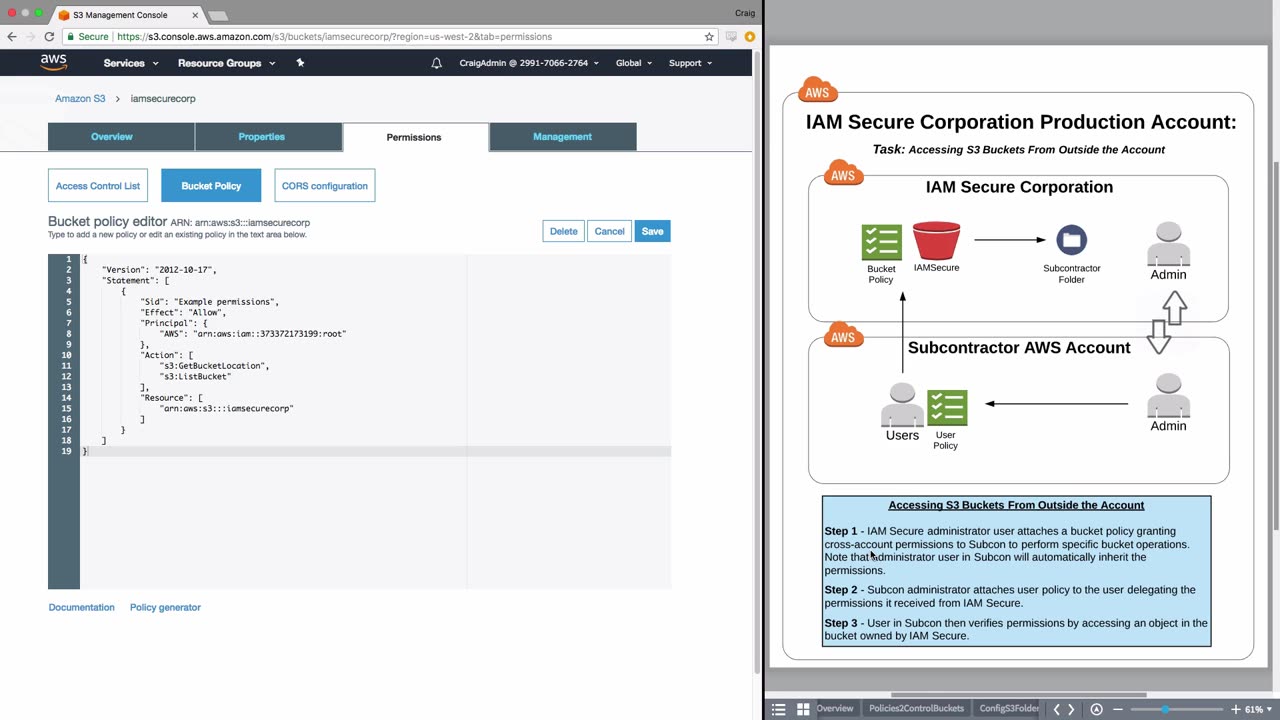Open the notifications bell

coord(436,63)
